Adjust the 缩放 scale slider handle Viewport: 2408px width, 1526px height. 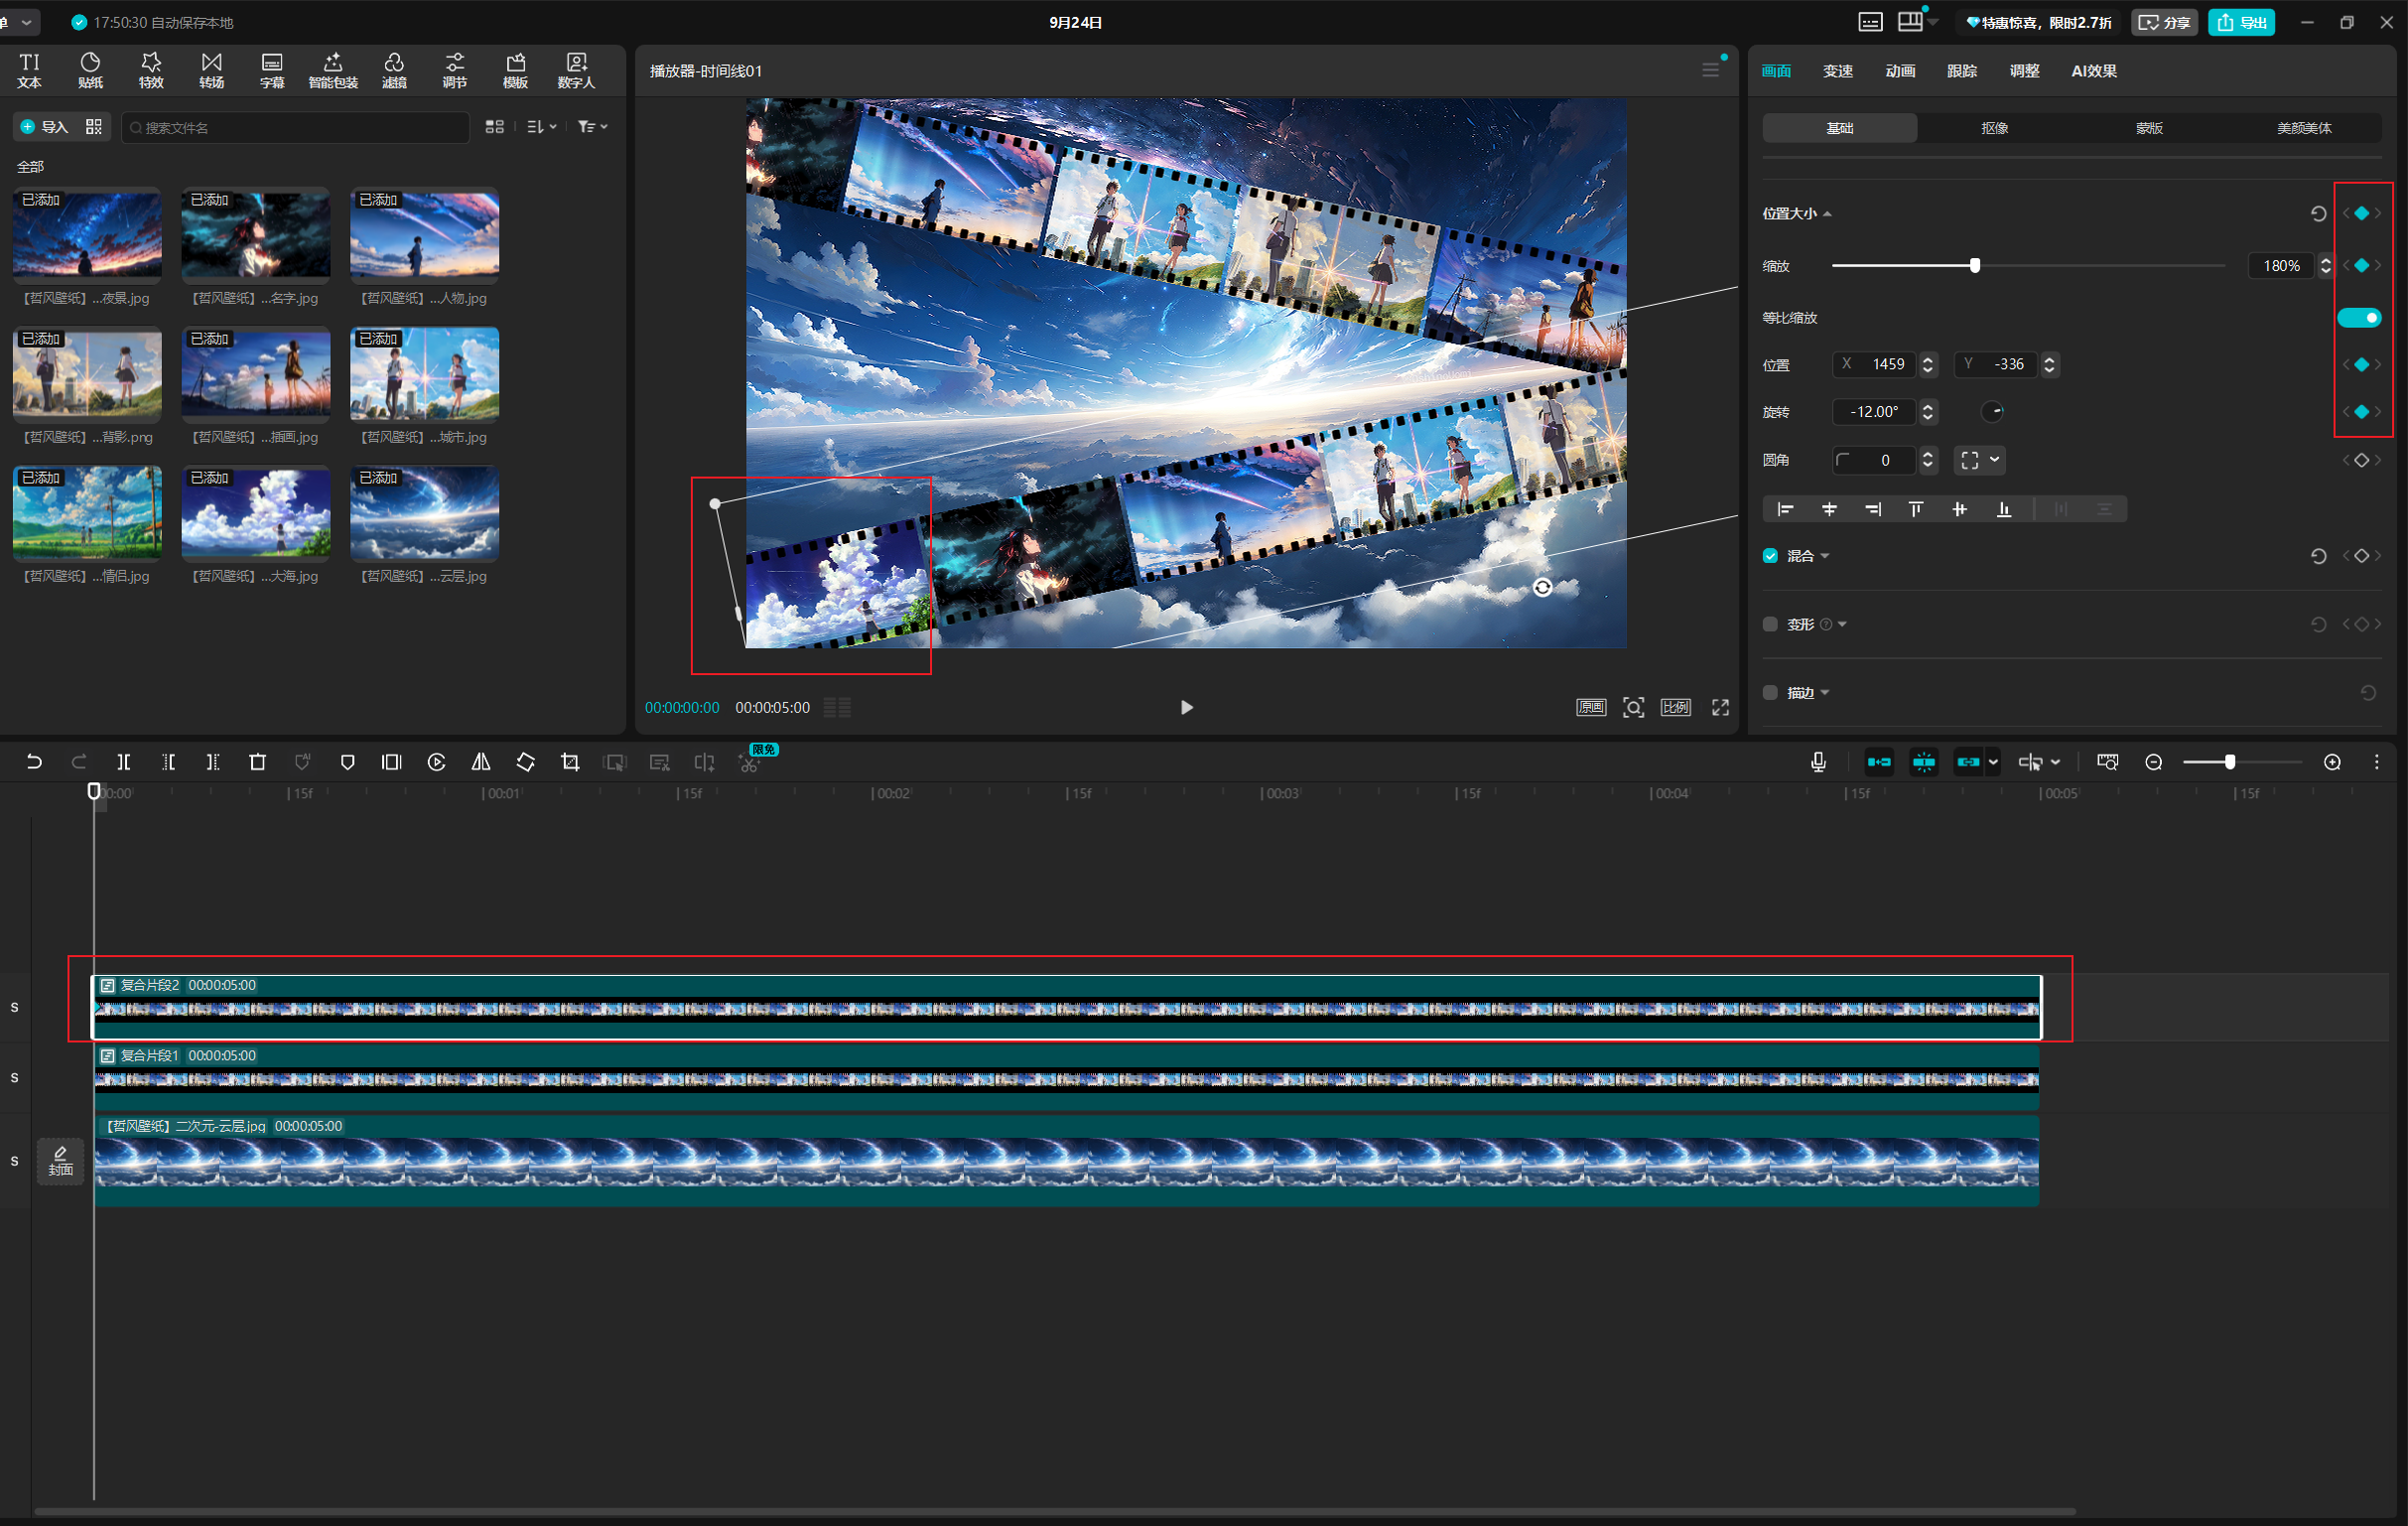[x=1975, y=266]
